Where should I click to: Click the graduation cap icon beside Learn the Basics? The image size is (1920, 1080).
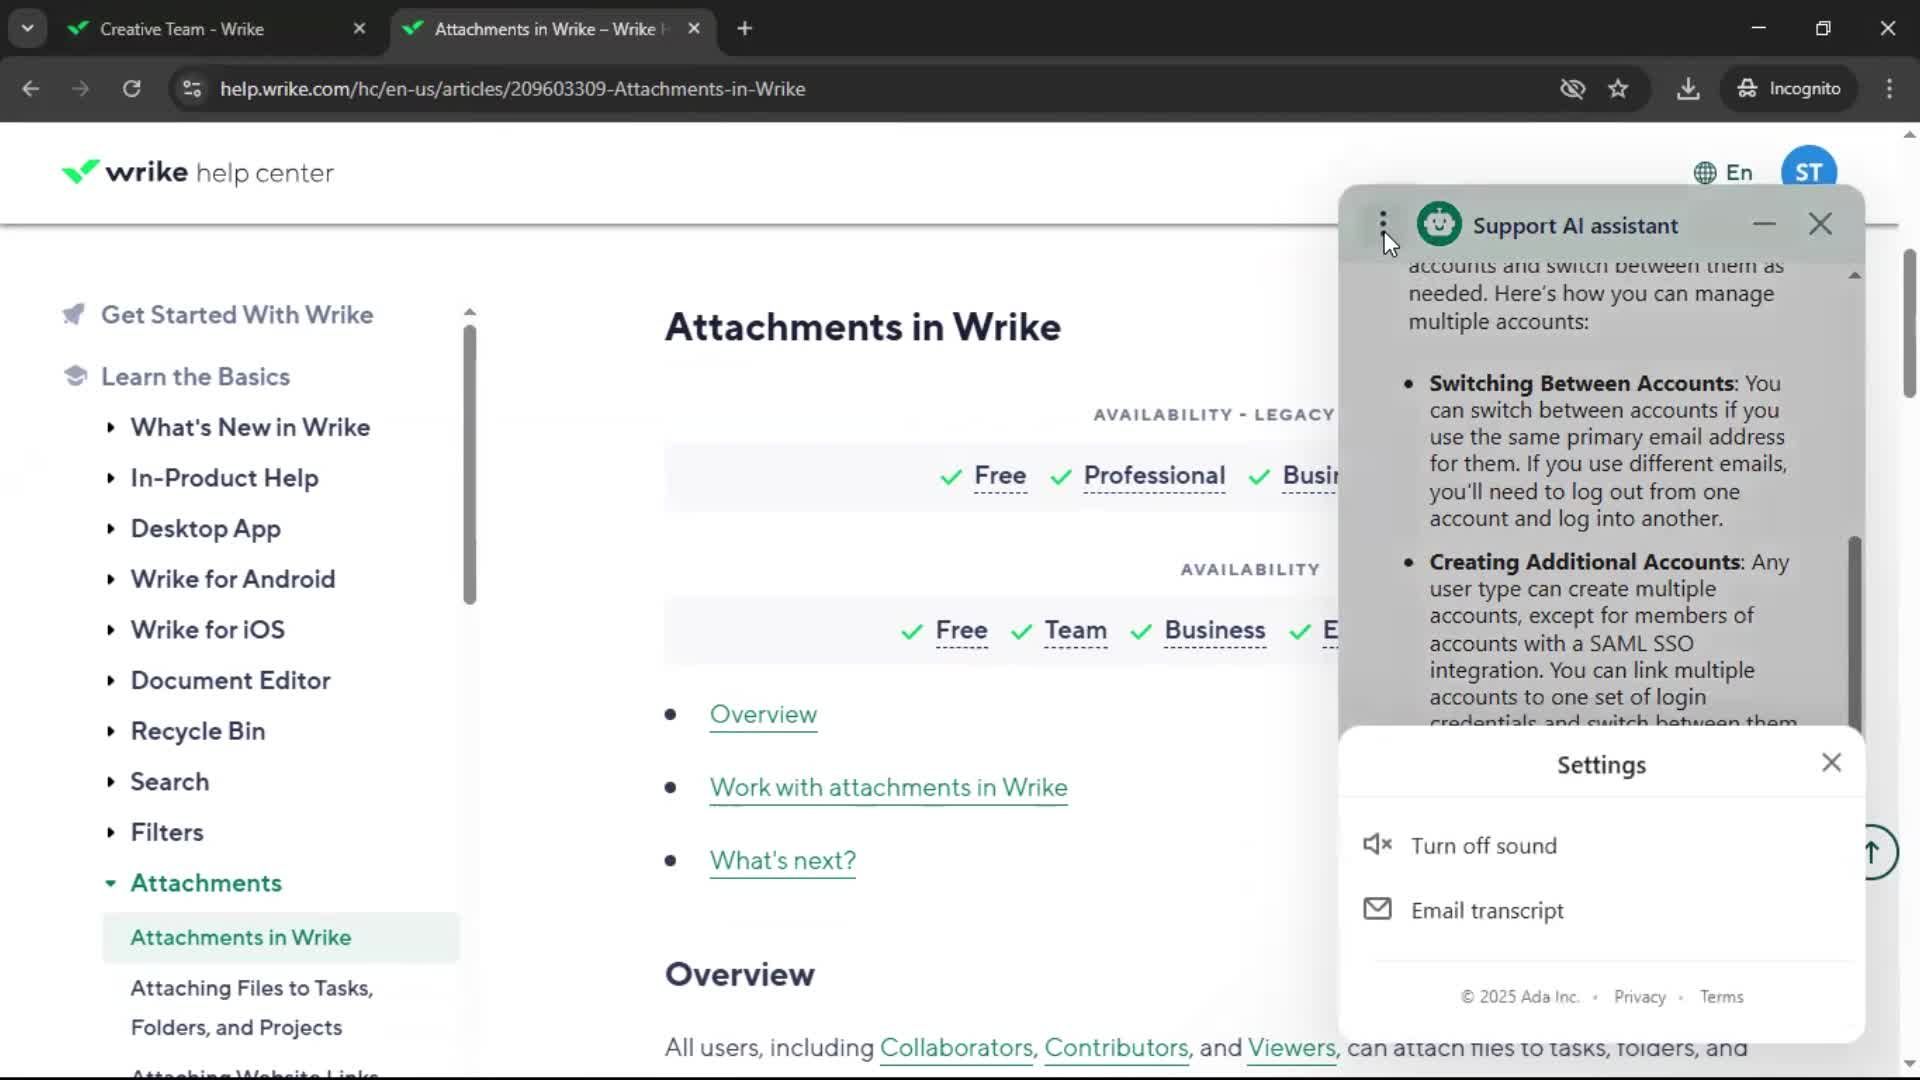click(75, 376)
